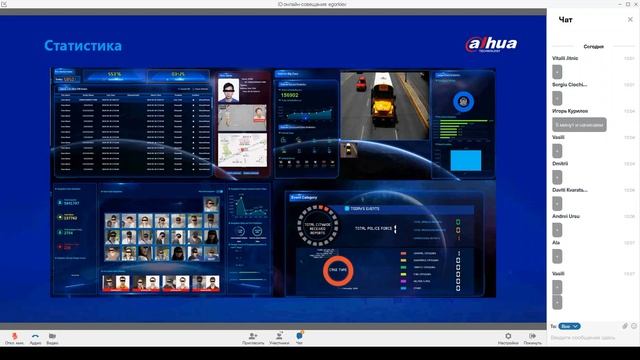The height and width of the screenshot is (360, 640).
Task: Click the window restore button in title bar
Action: 628,4
